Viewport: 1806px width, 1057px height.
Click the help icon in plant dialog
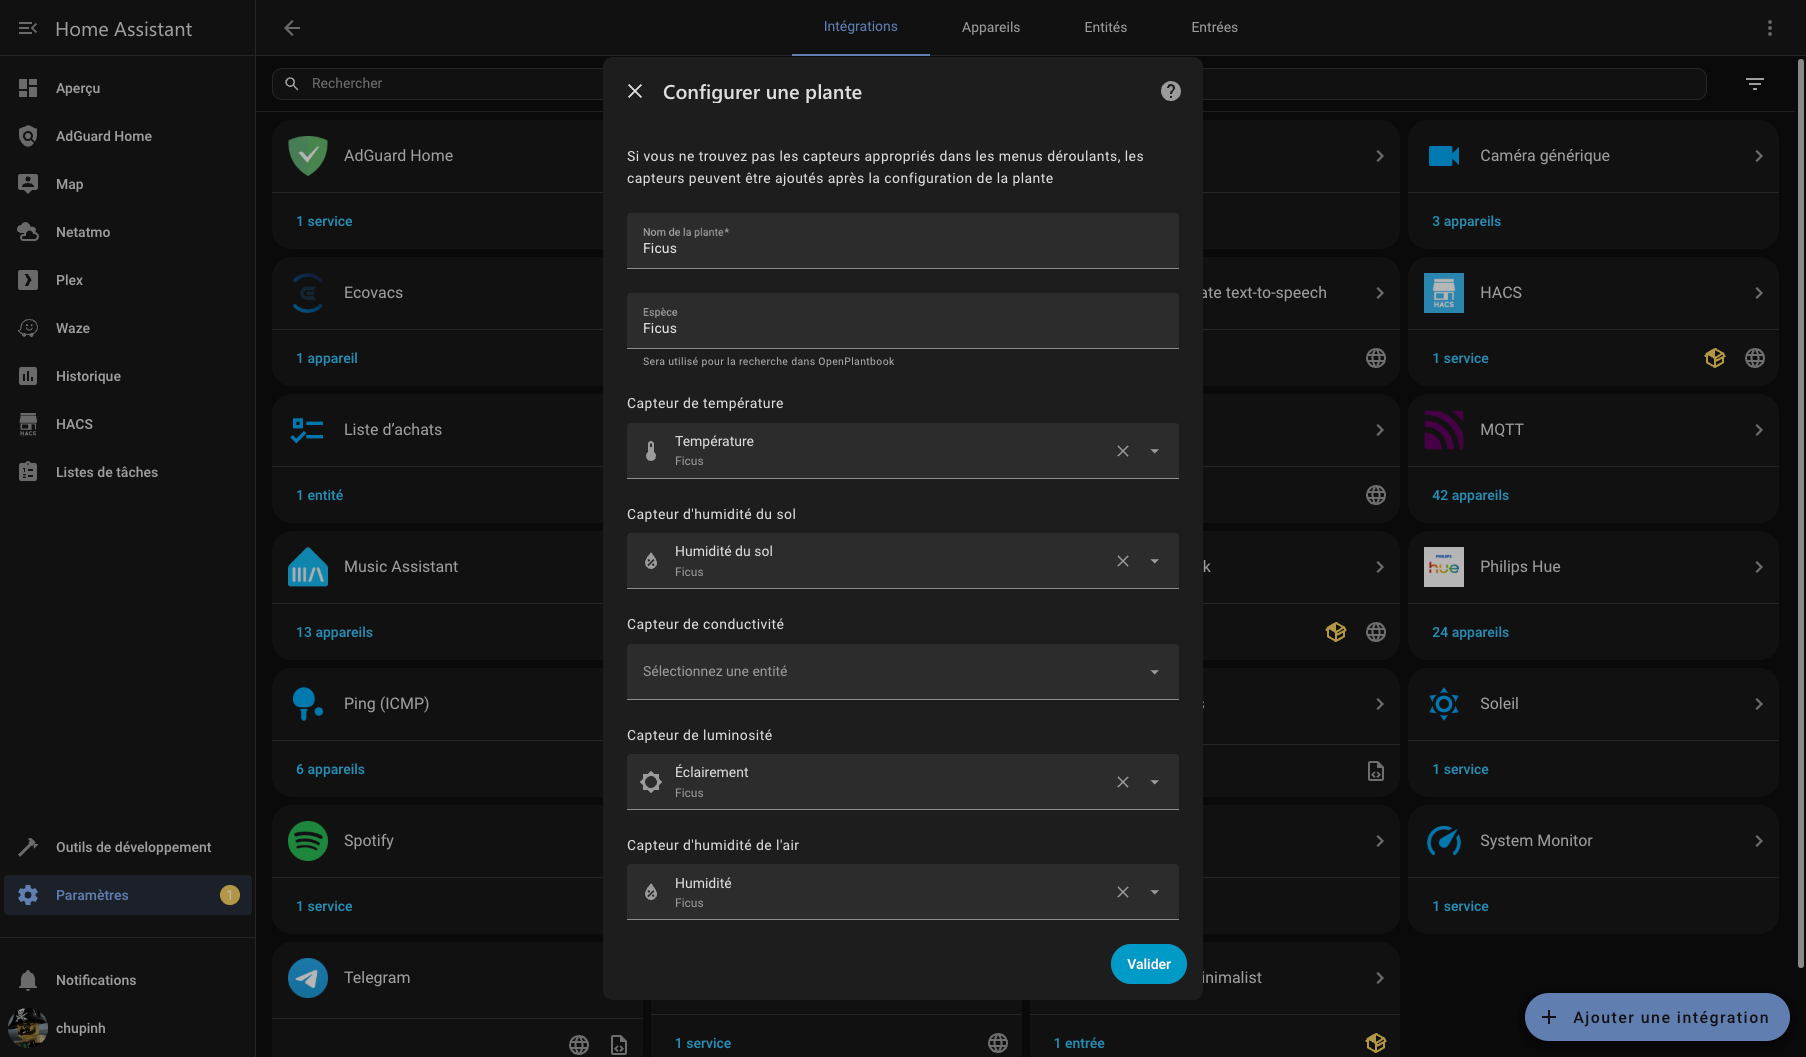pyautogui.click(x=1170, y=92)
